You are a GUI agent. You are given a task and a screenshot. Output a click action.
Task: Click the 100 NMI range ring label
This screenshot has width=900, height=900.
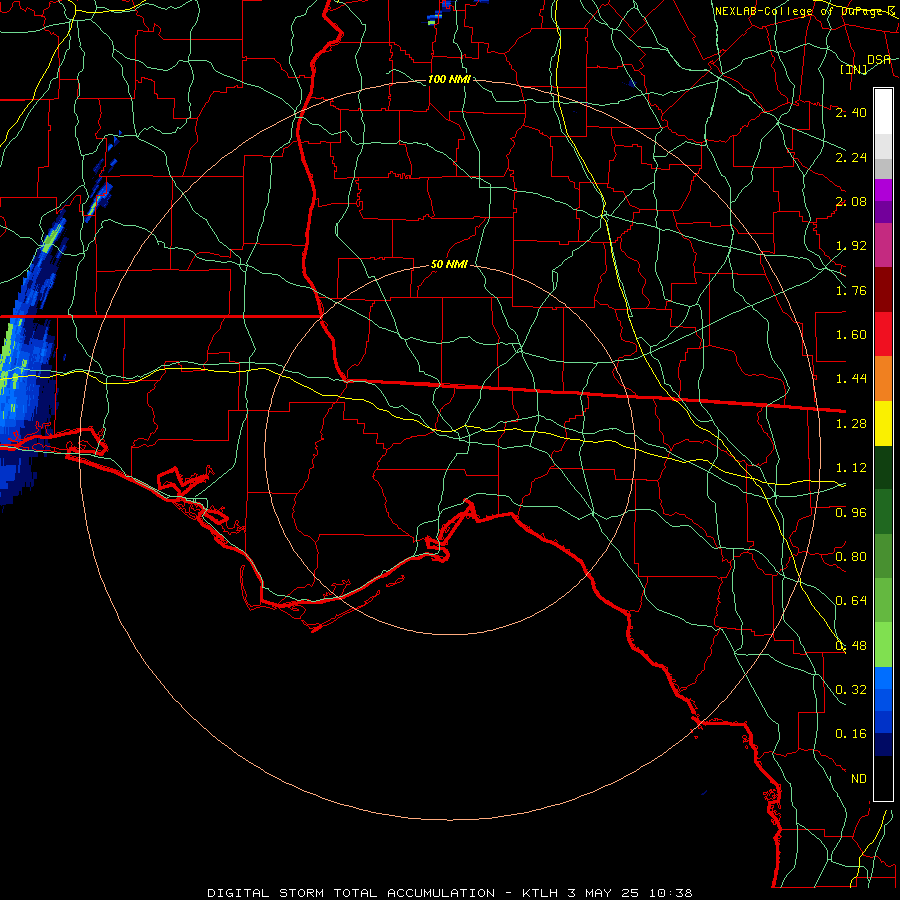[449, 79]
